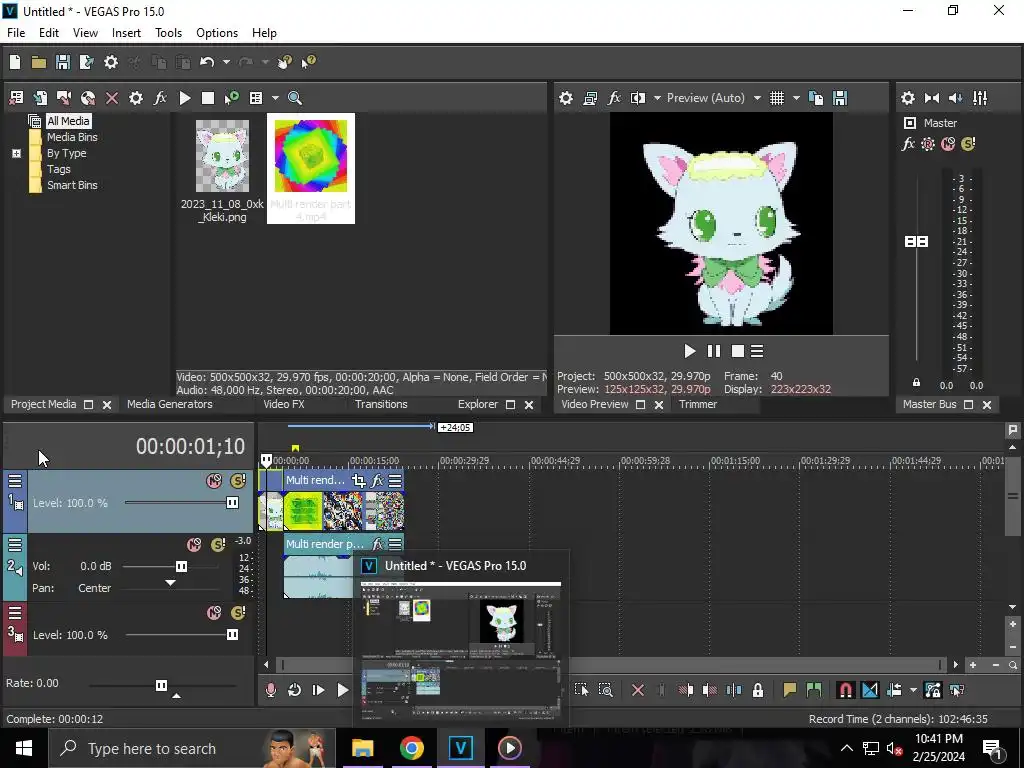Screen dimensions: 1024x768
Task: Mute audio track 2
Action: (x=194, y=545)
